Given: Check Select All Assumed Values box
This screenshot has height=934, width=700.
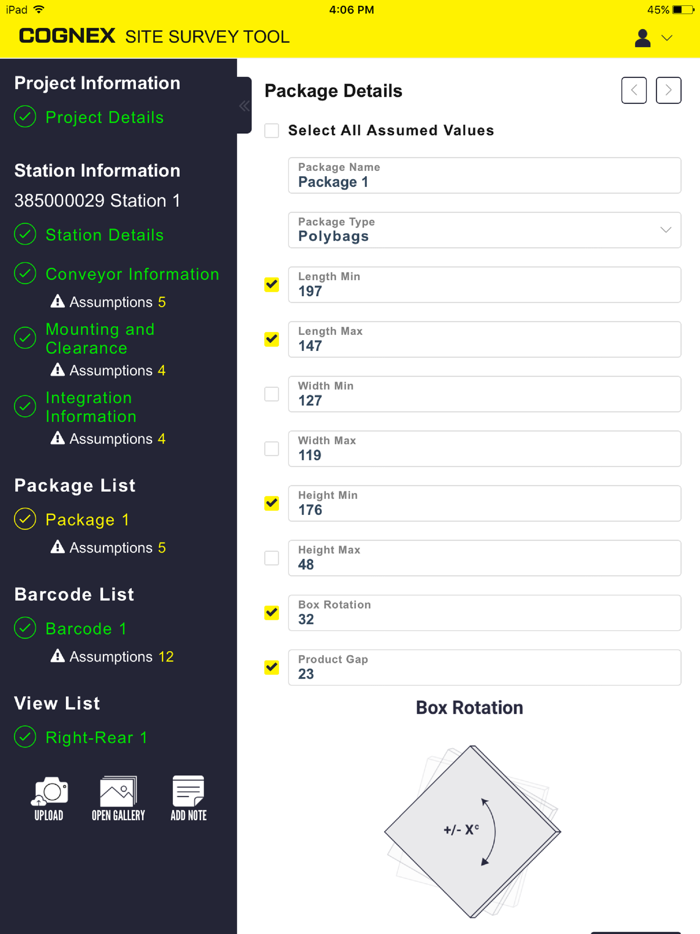Looking at the screenshot, I should coord(272,131).
